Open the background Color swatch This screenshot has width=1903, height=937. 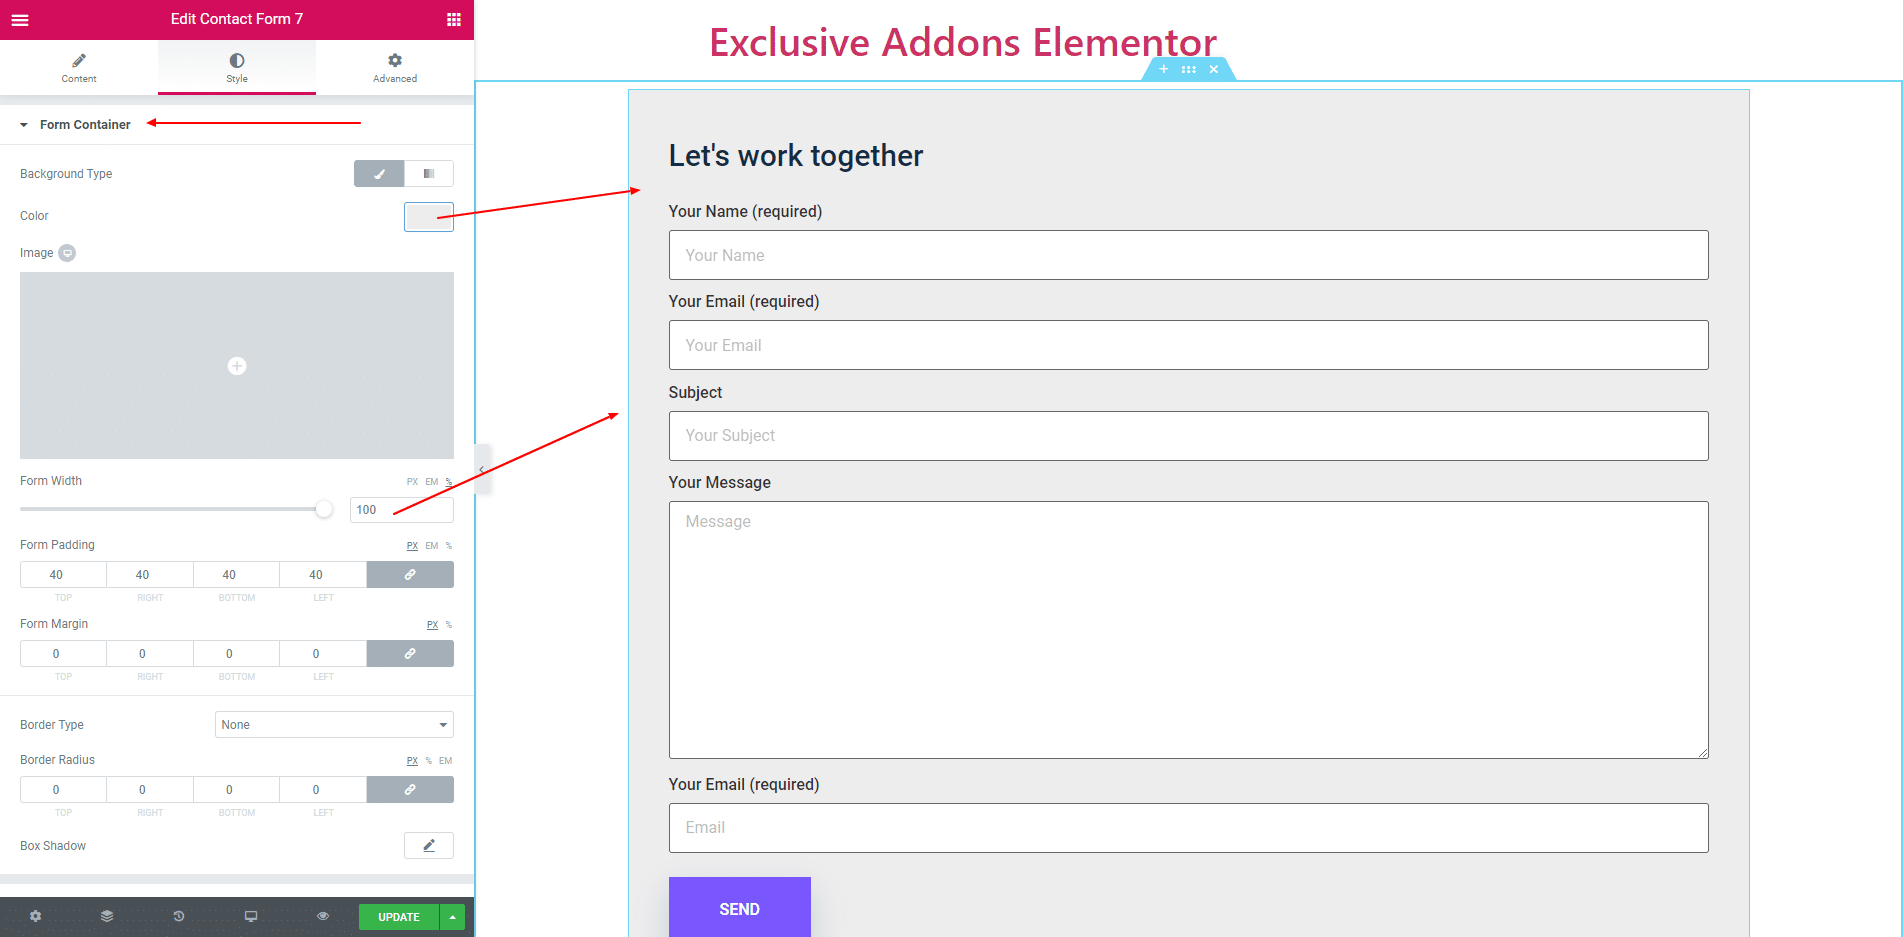(x=429, y=217)
